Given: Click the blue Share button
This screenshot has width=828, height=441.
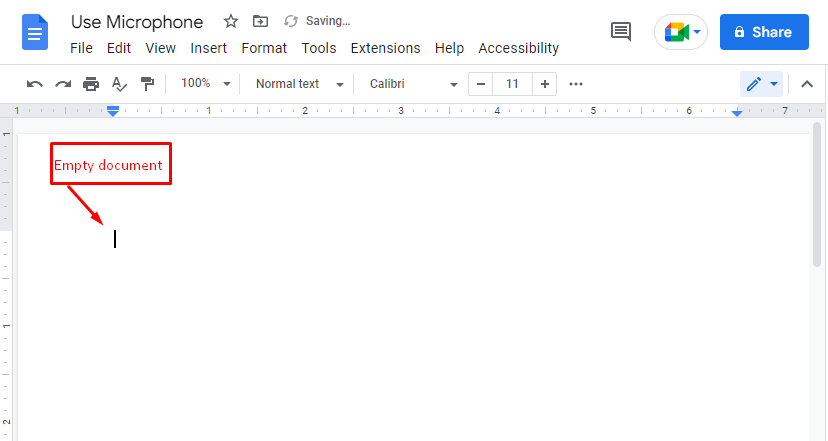Looking at the screenshot, I should click(x=764, y=32).
